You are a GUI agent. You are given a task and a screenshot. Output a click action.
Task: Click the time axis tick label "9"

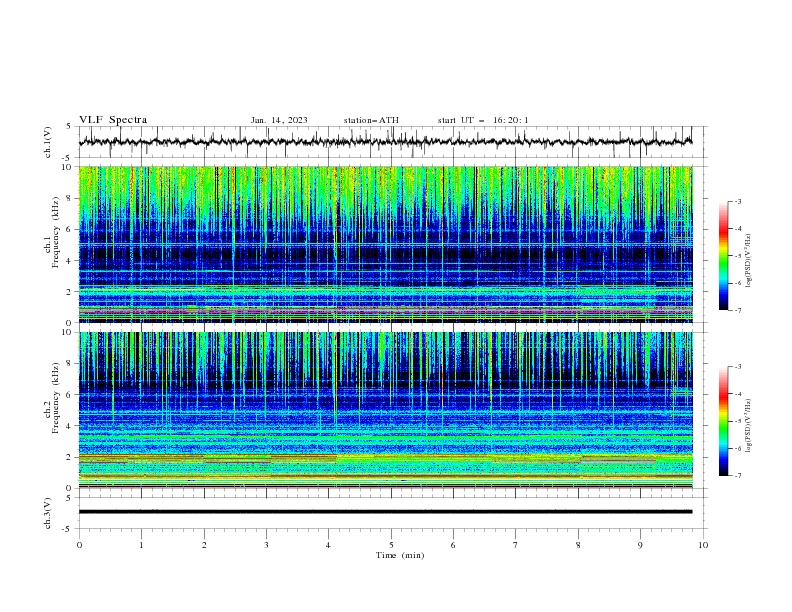[640, 545]
